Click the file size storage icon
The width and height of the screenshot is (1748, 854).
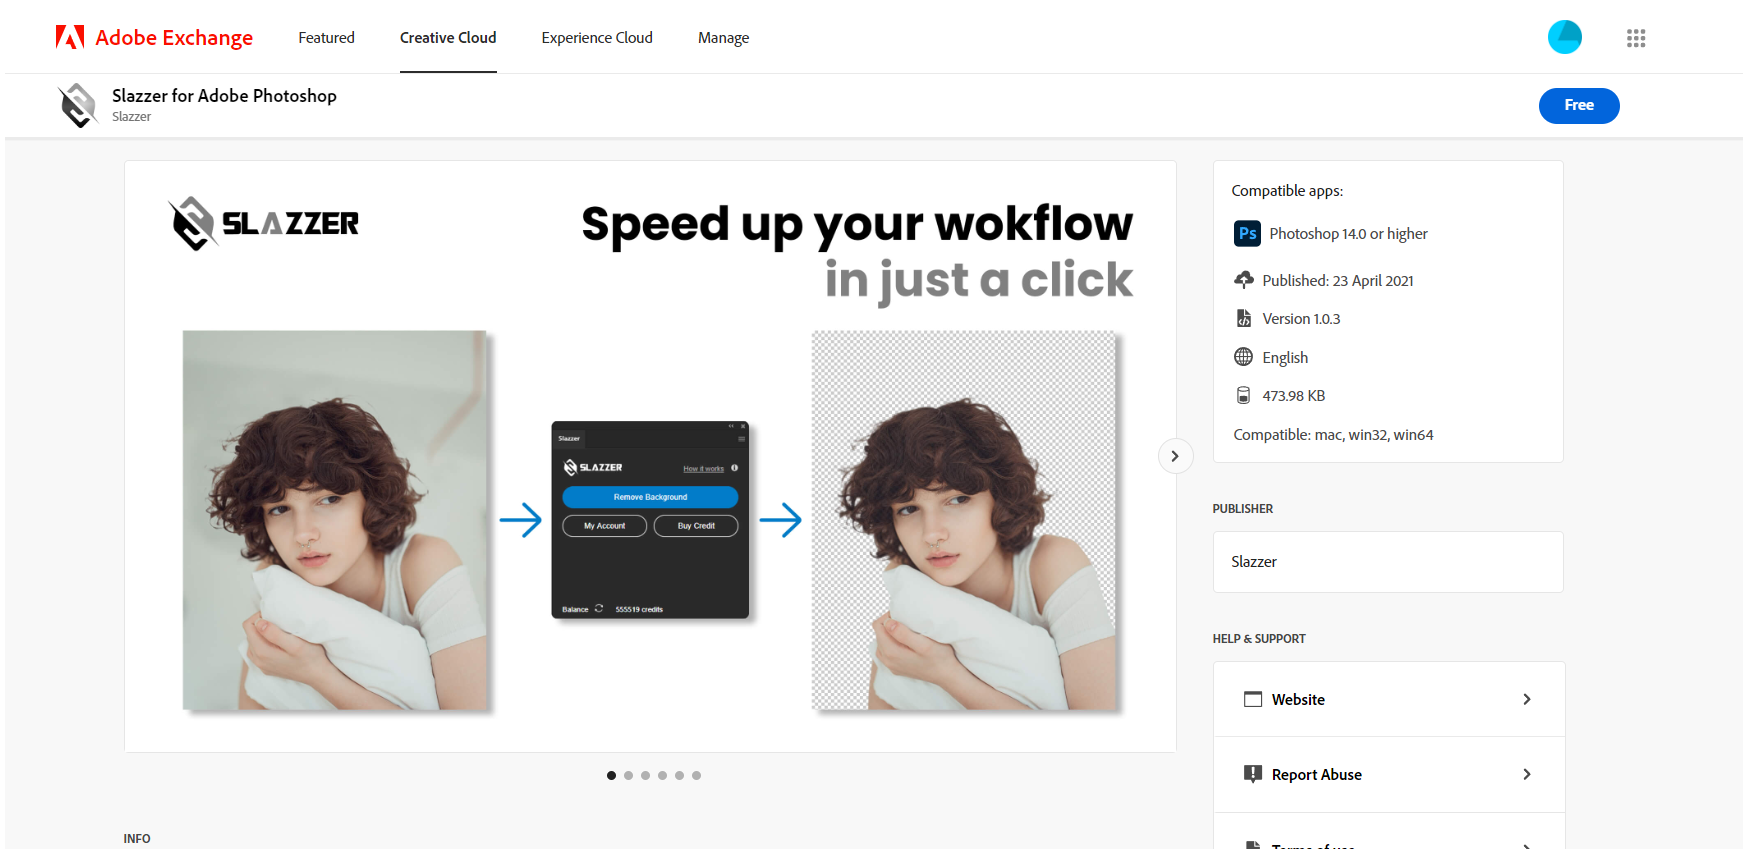click(x=1243, y=395)
